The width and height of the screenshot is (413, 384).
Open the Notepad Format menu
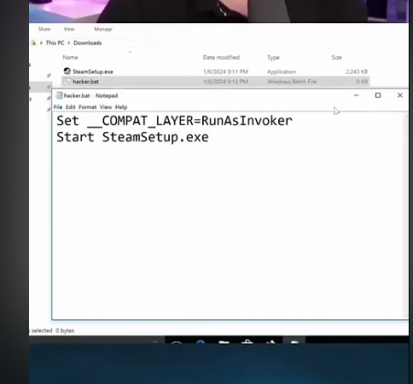pyautogui.click(x=88, y=107)
